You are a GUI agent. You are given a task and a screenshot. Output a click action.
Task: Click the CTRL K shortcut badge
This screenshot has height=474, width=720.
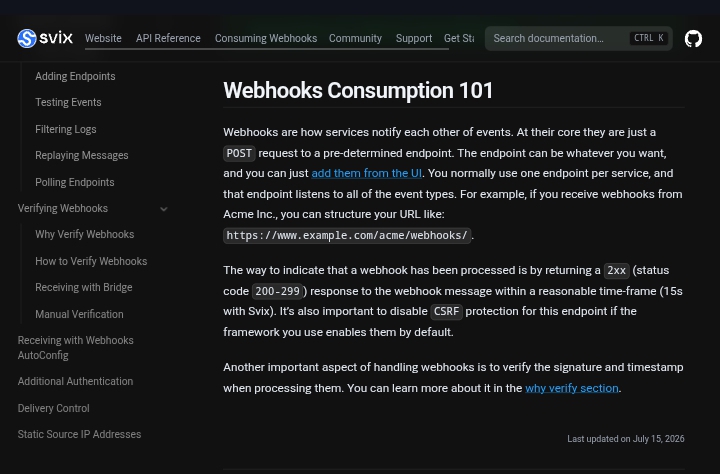point(648,38)
